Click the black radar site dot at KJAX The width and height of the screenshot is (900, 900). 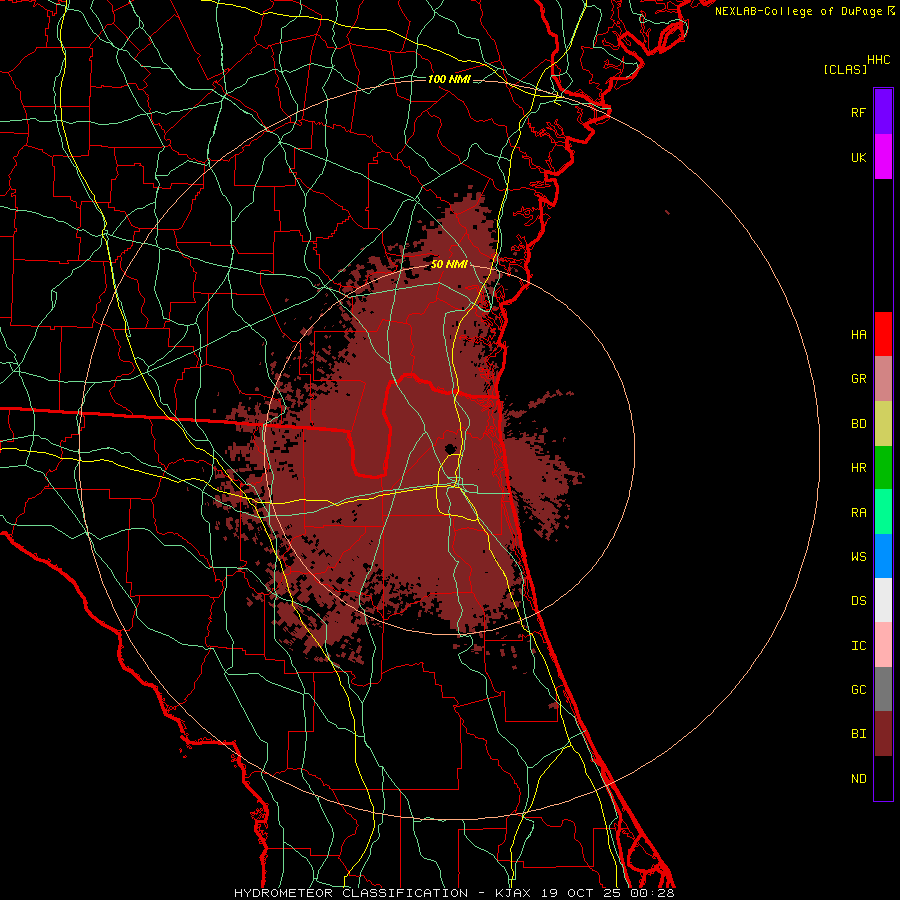pyautogui.click(x=451, y=448)
